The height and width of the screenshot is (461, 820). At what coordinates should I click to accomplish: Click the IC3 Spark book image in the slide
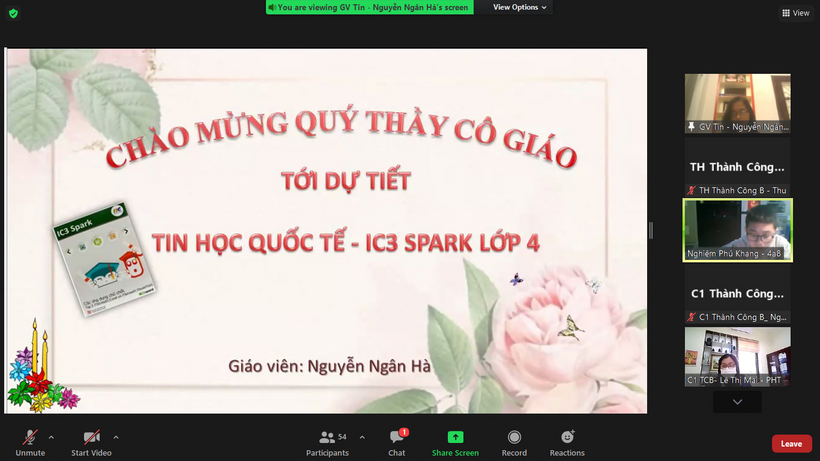click(x=105, y=260)
